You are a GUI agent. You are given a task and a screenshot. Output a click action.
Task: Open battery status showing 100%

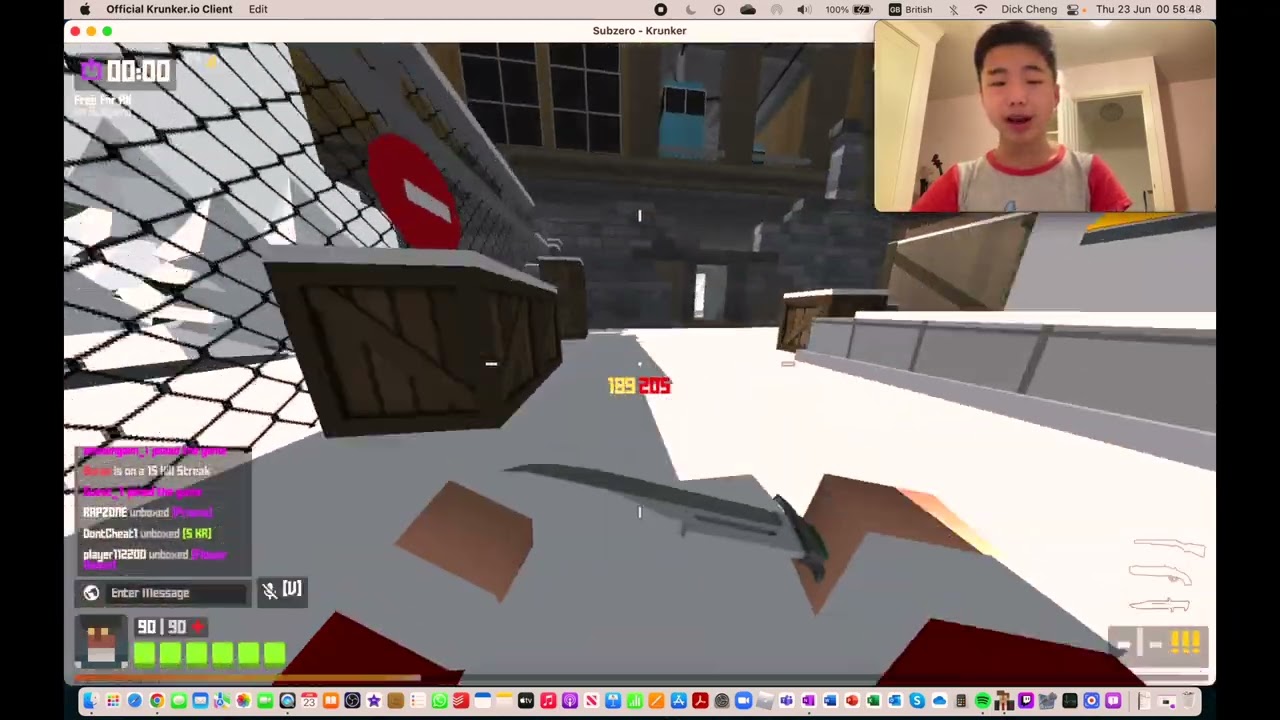coord(849,9)
